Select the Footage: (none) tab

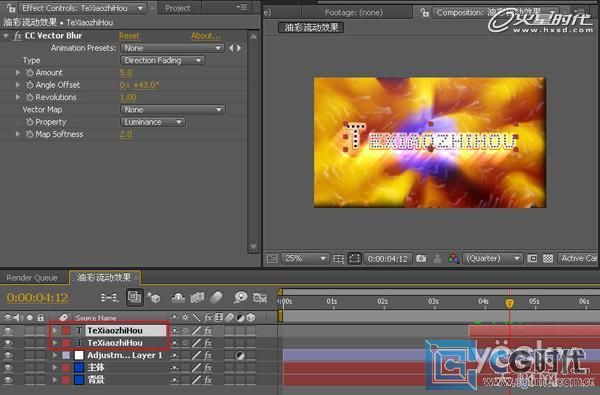[x=354, y=13]
